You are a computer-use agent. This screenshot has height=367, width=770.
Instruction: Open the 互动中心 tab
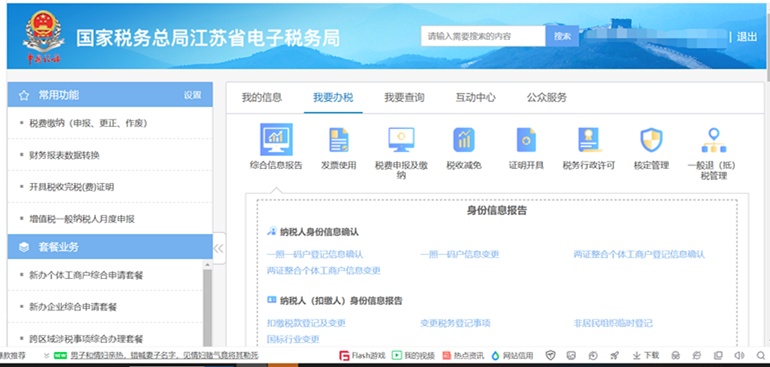[475, 97]
